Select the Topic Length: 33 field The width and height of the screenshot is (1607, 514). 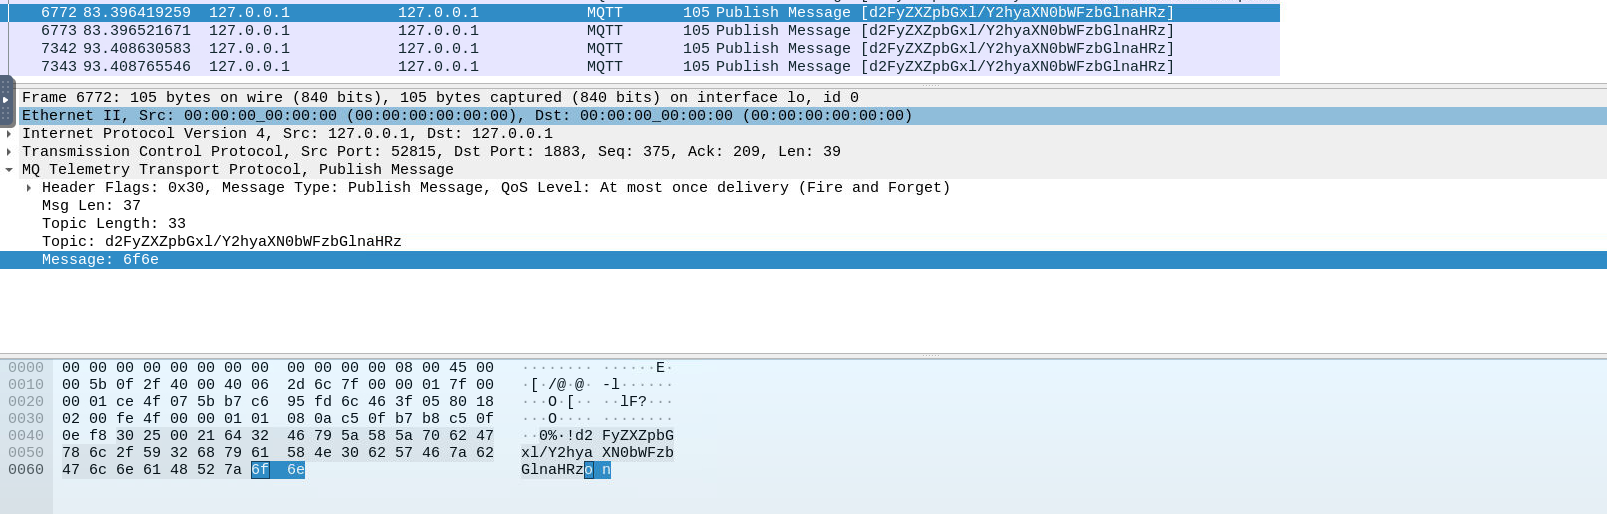pyautogui.click(x=113, y=224)
